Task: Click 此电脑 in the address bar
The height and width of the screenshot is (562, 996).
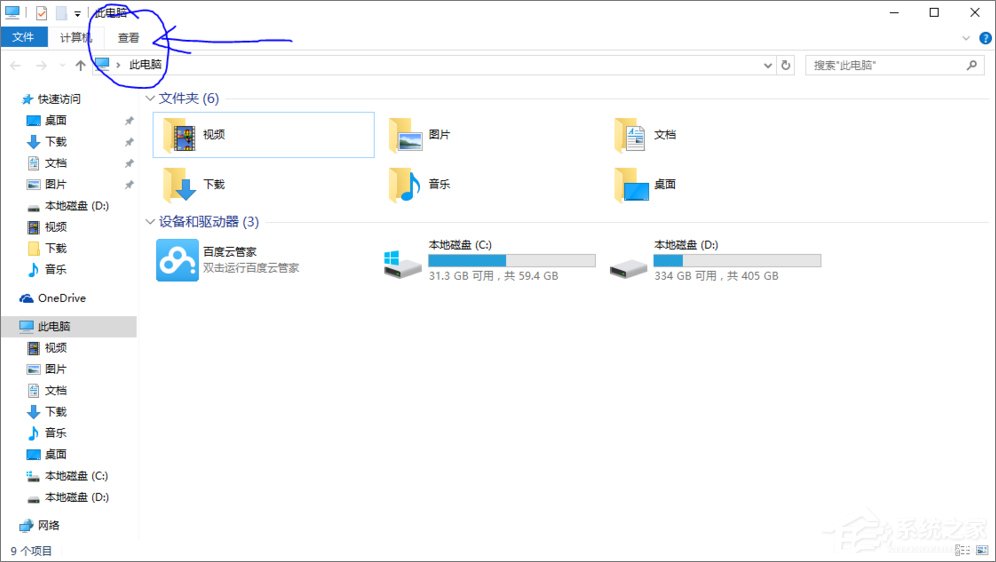Action: pyautogui.click(x=145, y=65)
